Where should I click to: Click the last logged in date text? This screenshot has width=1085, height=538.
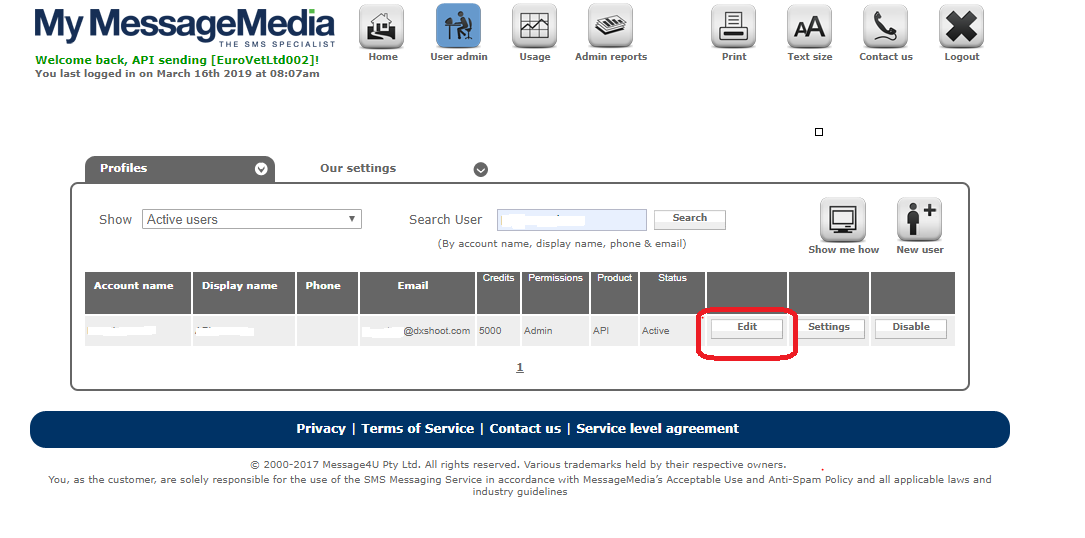tap(177, 73)
